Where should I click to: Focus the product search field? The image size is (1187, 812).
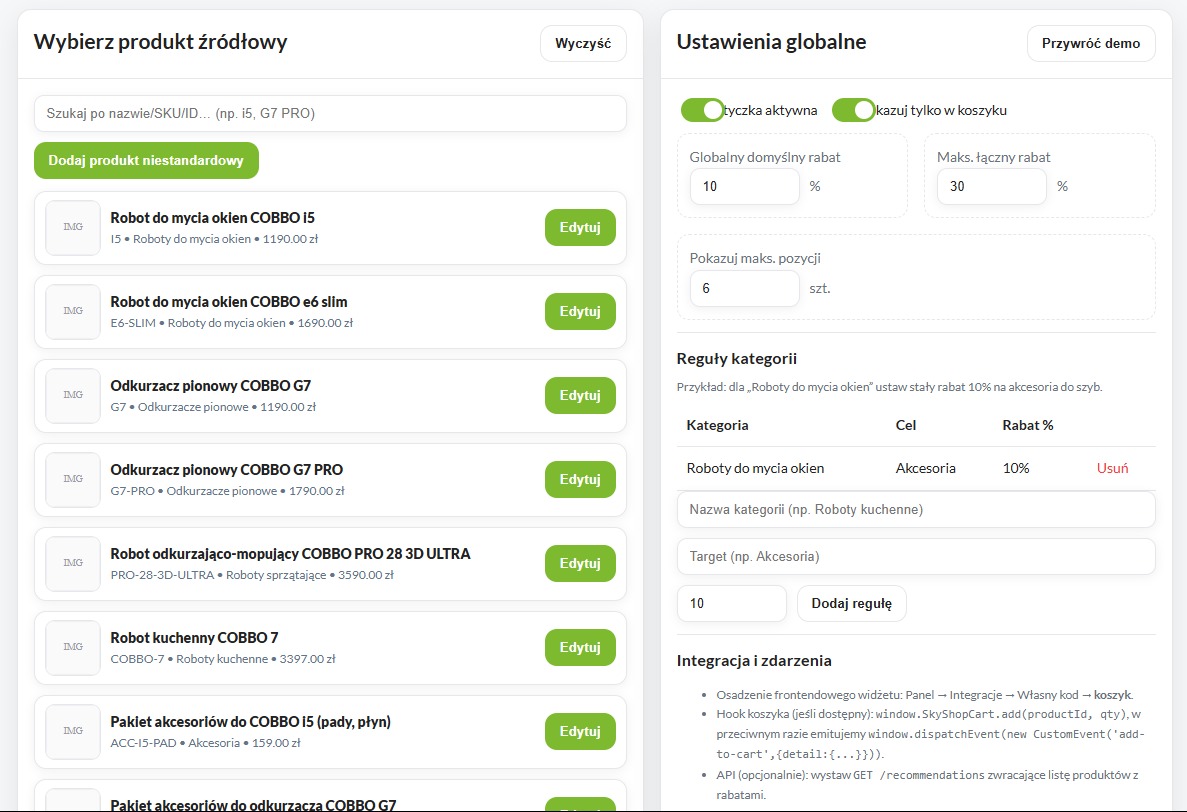[x=330, y=114]
